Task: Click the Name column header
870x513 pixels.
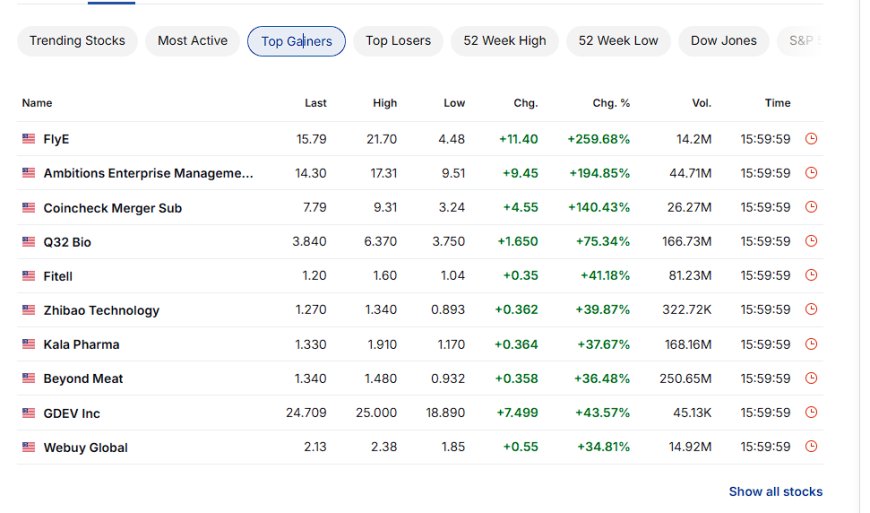Action: (x=37, y=103)
